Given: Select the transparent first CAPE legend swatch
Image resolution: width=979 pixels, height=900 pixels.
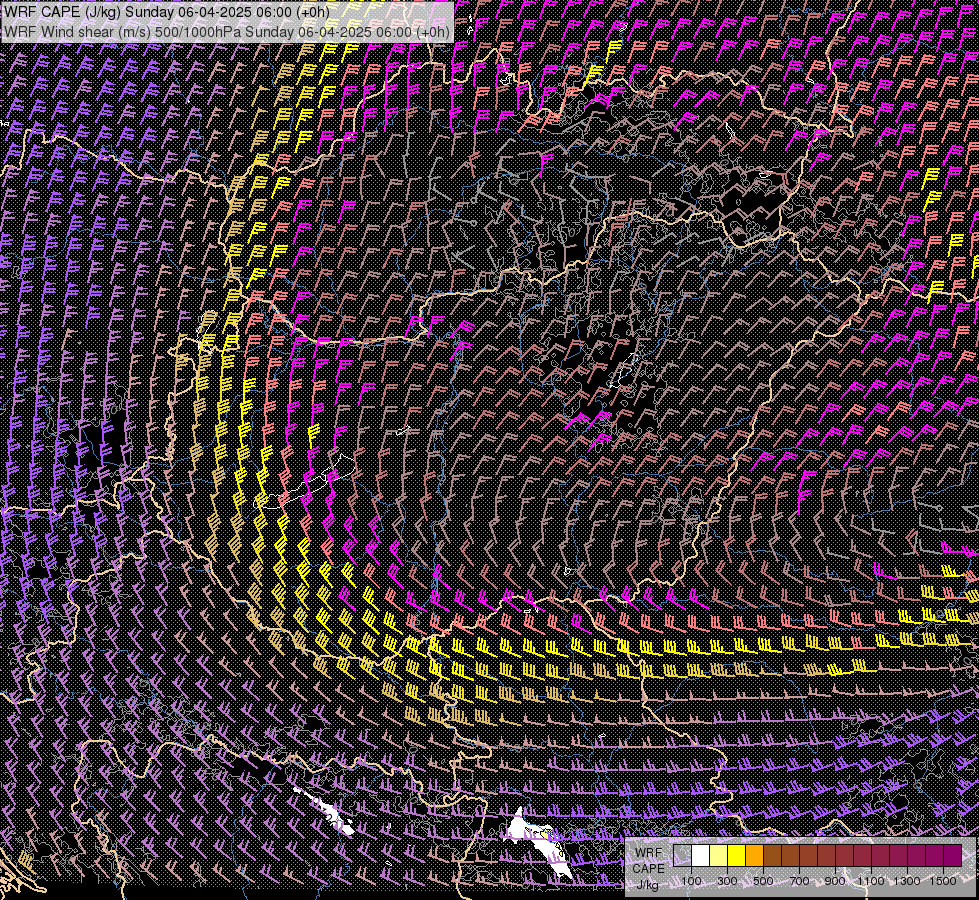Looking at the screenshot, I should [x=682, y=856].
